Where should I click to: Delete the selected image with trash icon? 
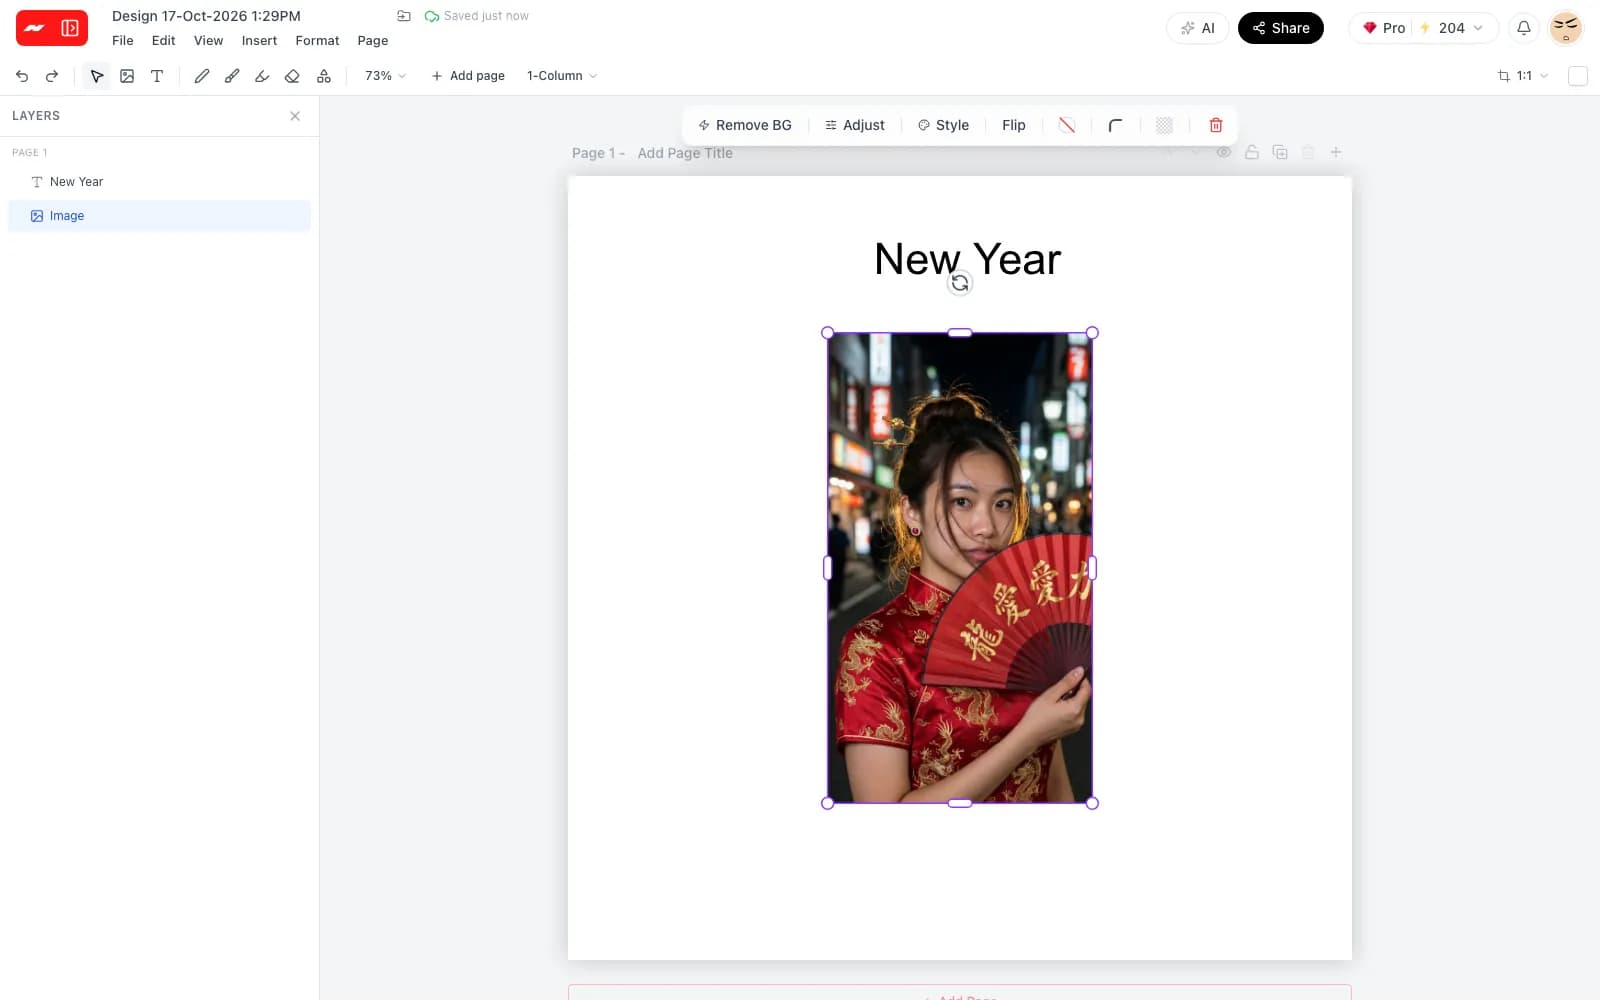tap(1216, 125)
